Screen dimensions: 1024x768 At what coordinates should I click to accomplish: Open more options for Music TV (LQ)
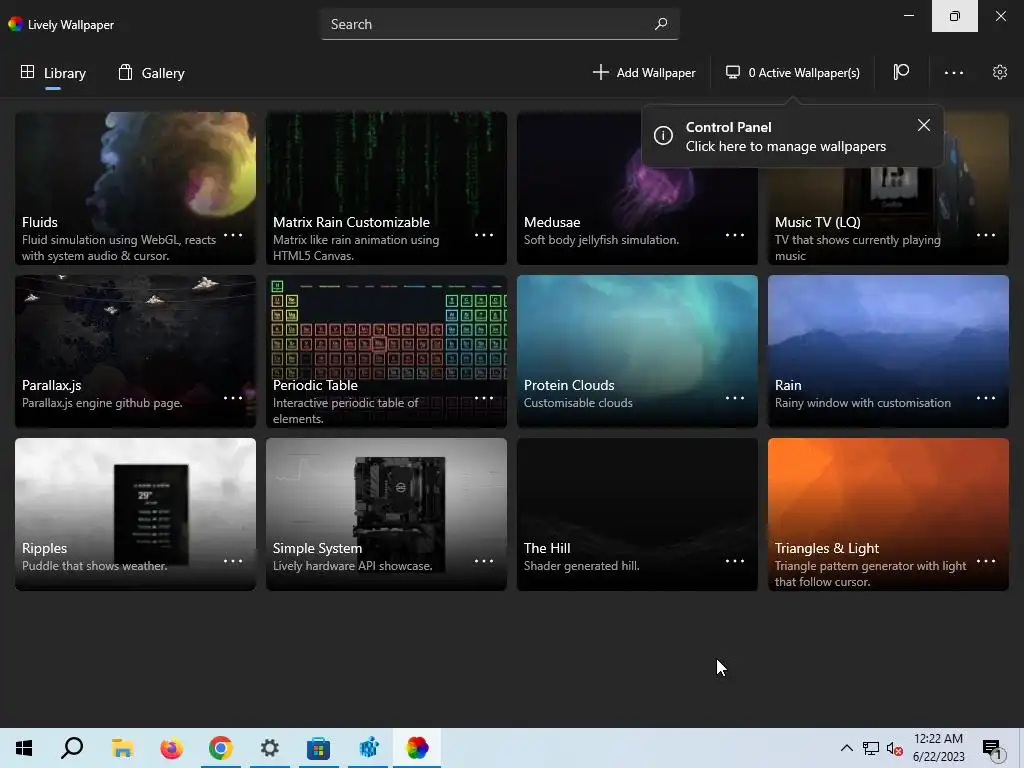[985, 235]
